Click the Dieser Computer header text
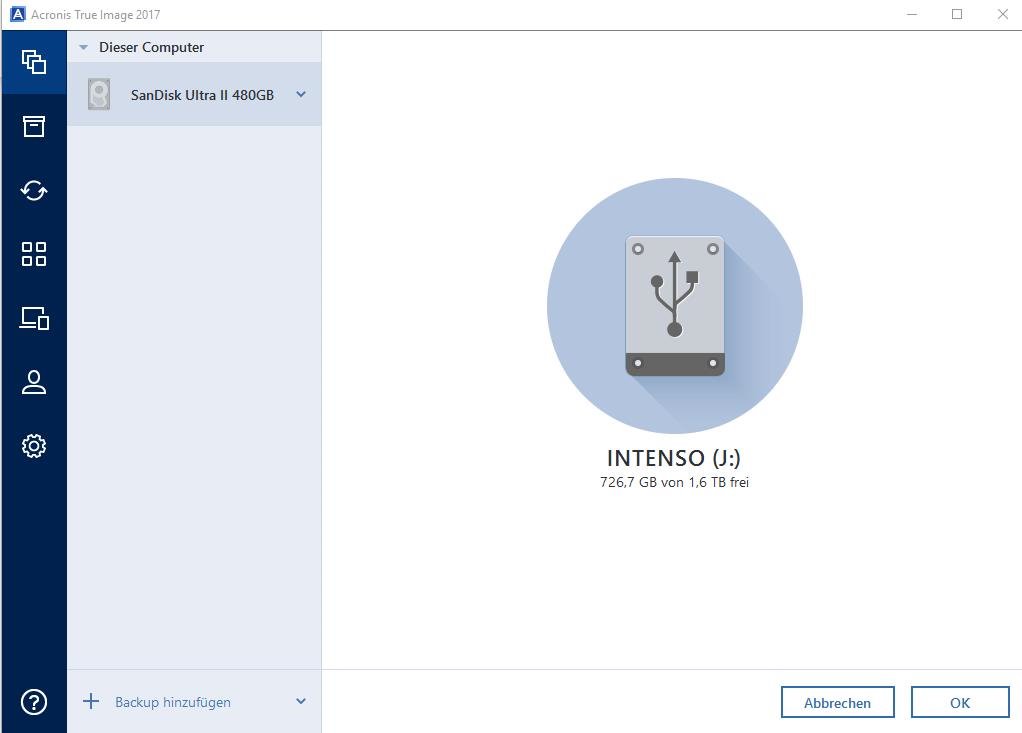The height and width of the screenshot is (733, 1022). [x=151, y=47]
